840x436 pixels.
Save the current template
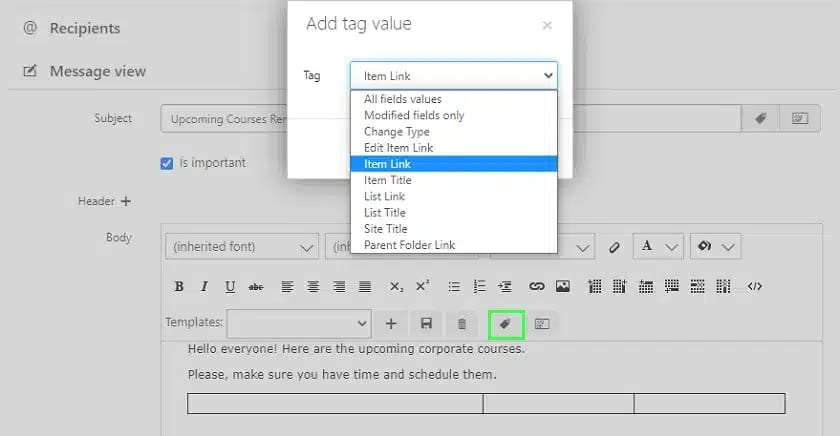click(x=426, y=324)
